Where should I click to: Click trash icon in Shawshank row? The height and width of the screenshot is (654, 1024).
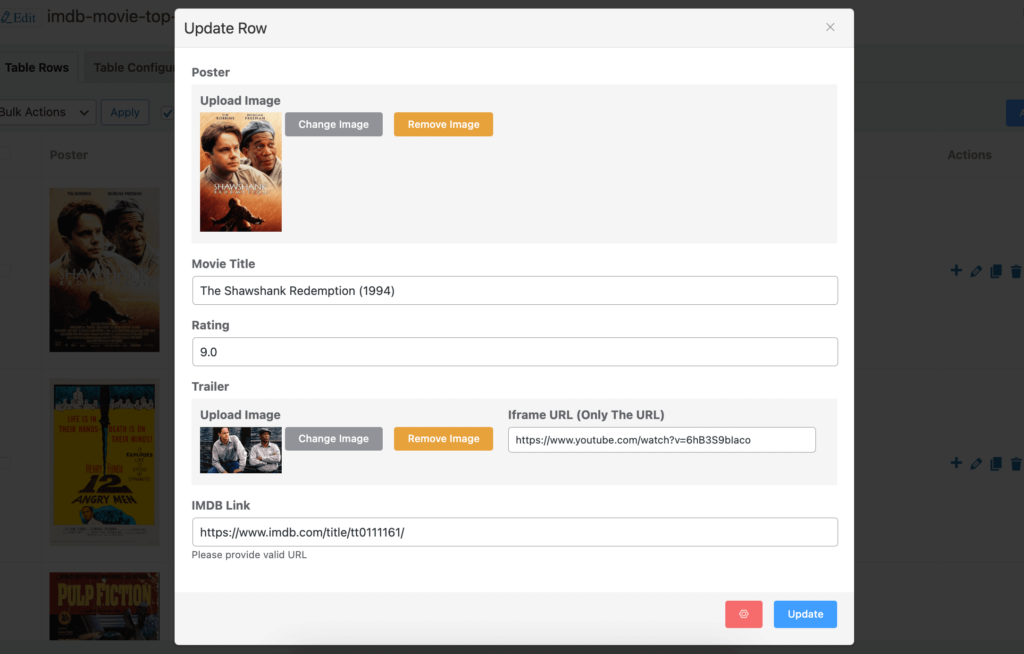tap(1016, 271)
